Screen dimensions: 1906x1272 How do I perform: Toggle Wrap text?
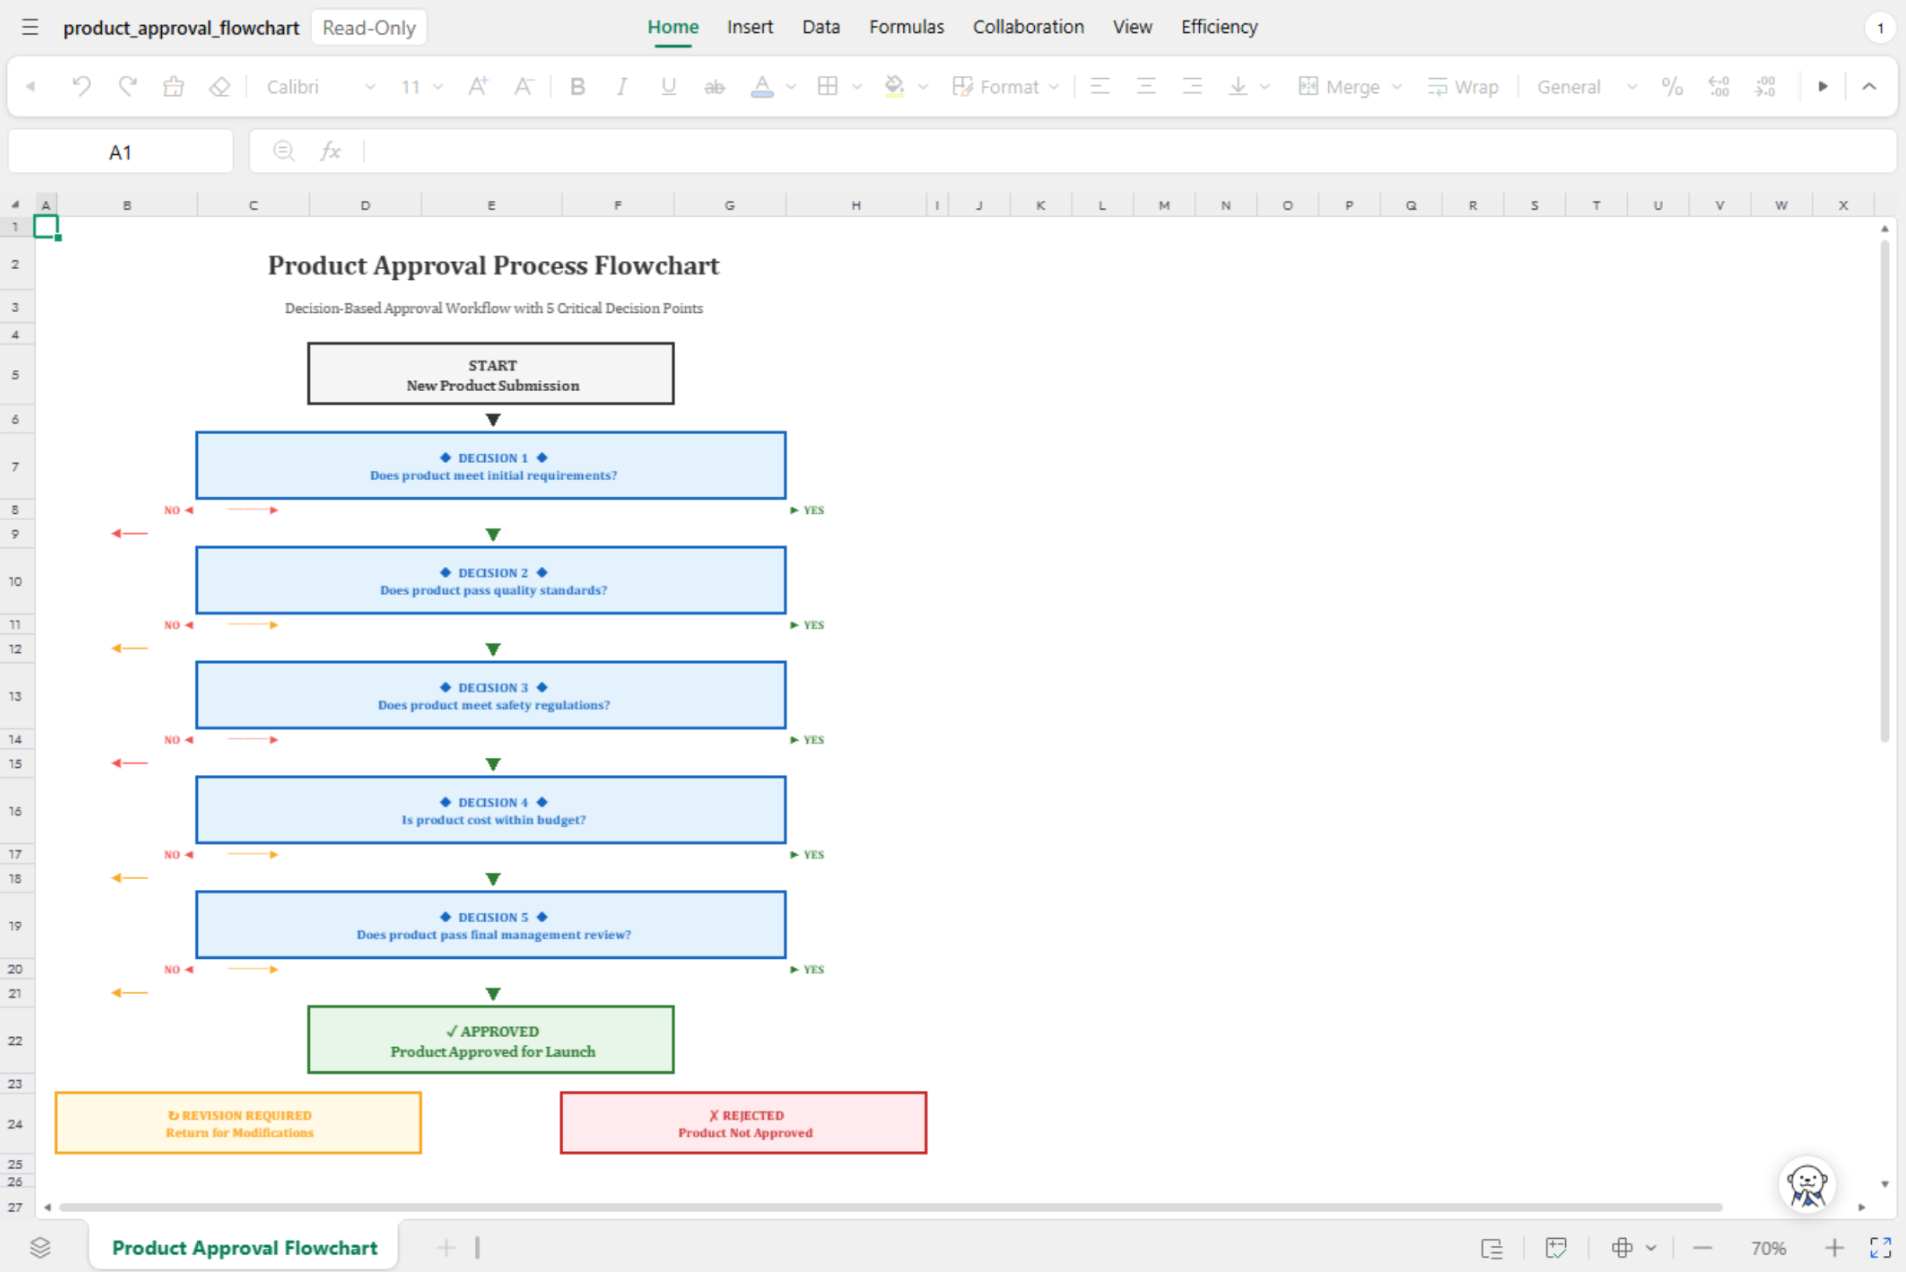pos(1463,87)
